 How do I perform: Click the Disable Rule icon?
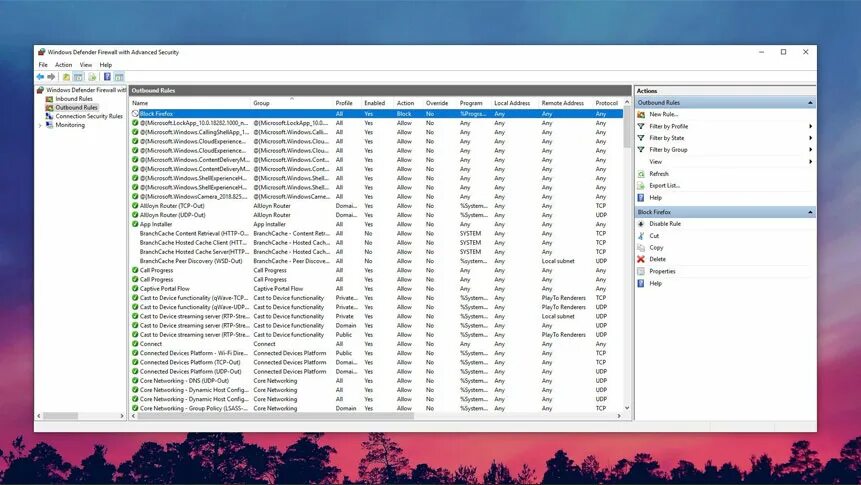click(641, 224)
